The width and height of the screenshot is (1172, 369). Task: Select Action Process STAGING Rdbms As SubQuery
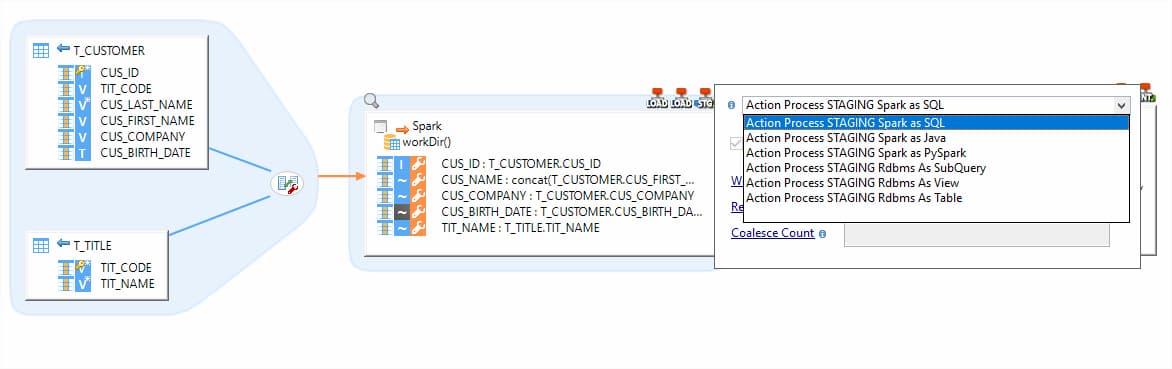tap(936, 168)
